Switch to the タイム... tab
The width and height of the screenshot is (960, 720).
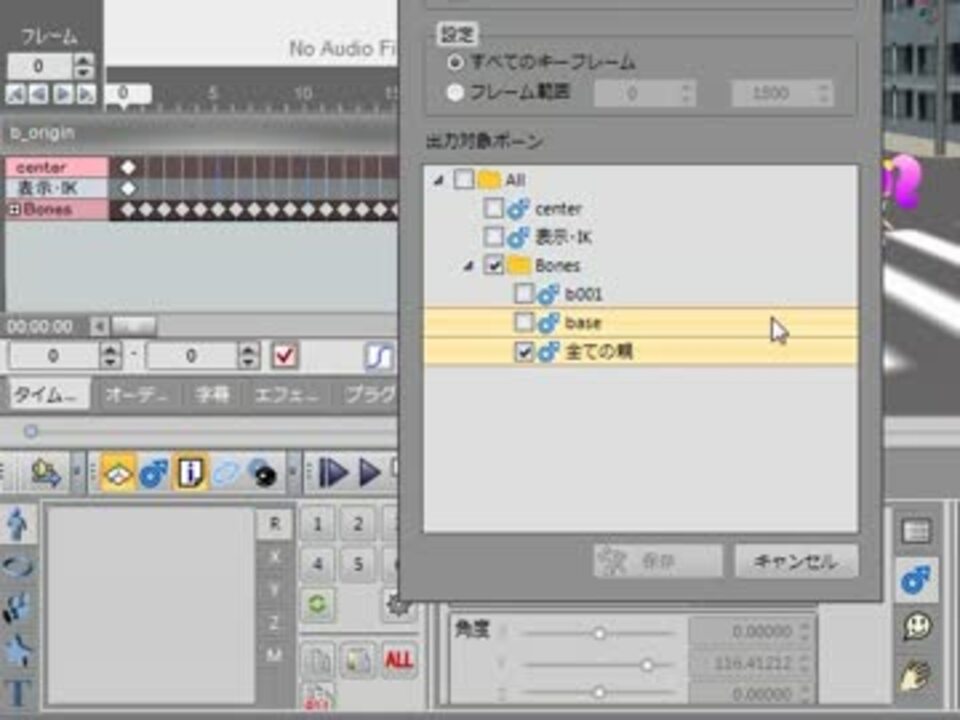pyautogui.click(x=48, y=395)
